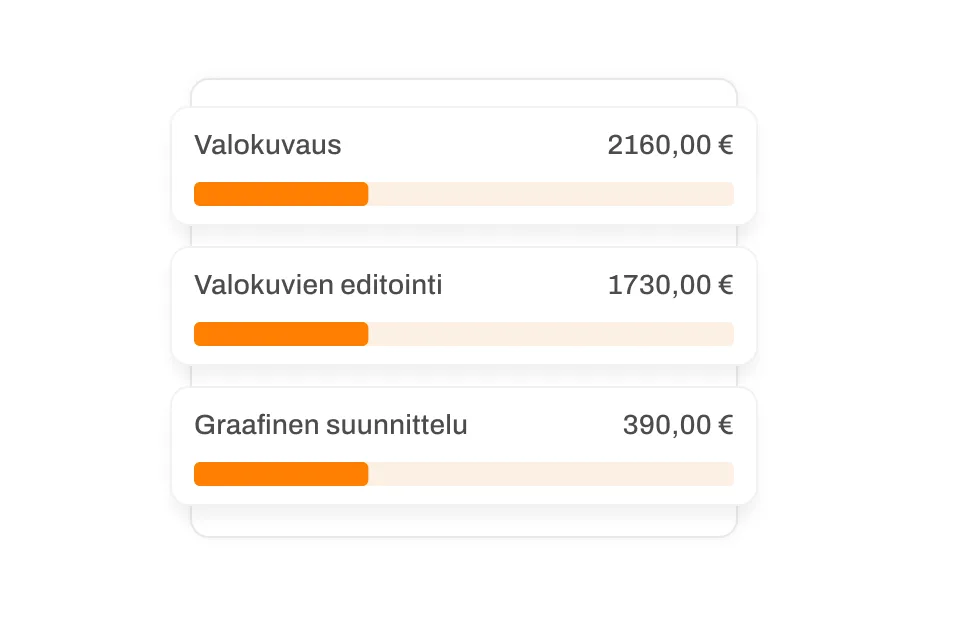Click the Graafinen suunnittelu title
Viewport: 958px width, 642px height.
[332, 424]
